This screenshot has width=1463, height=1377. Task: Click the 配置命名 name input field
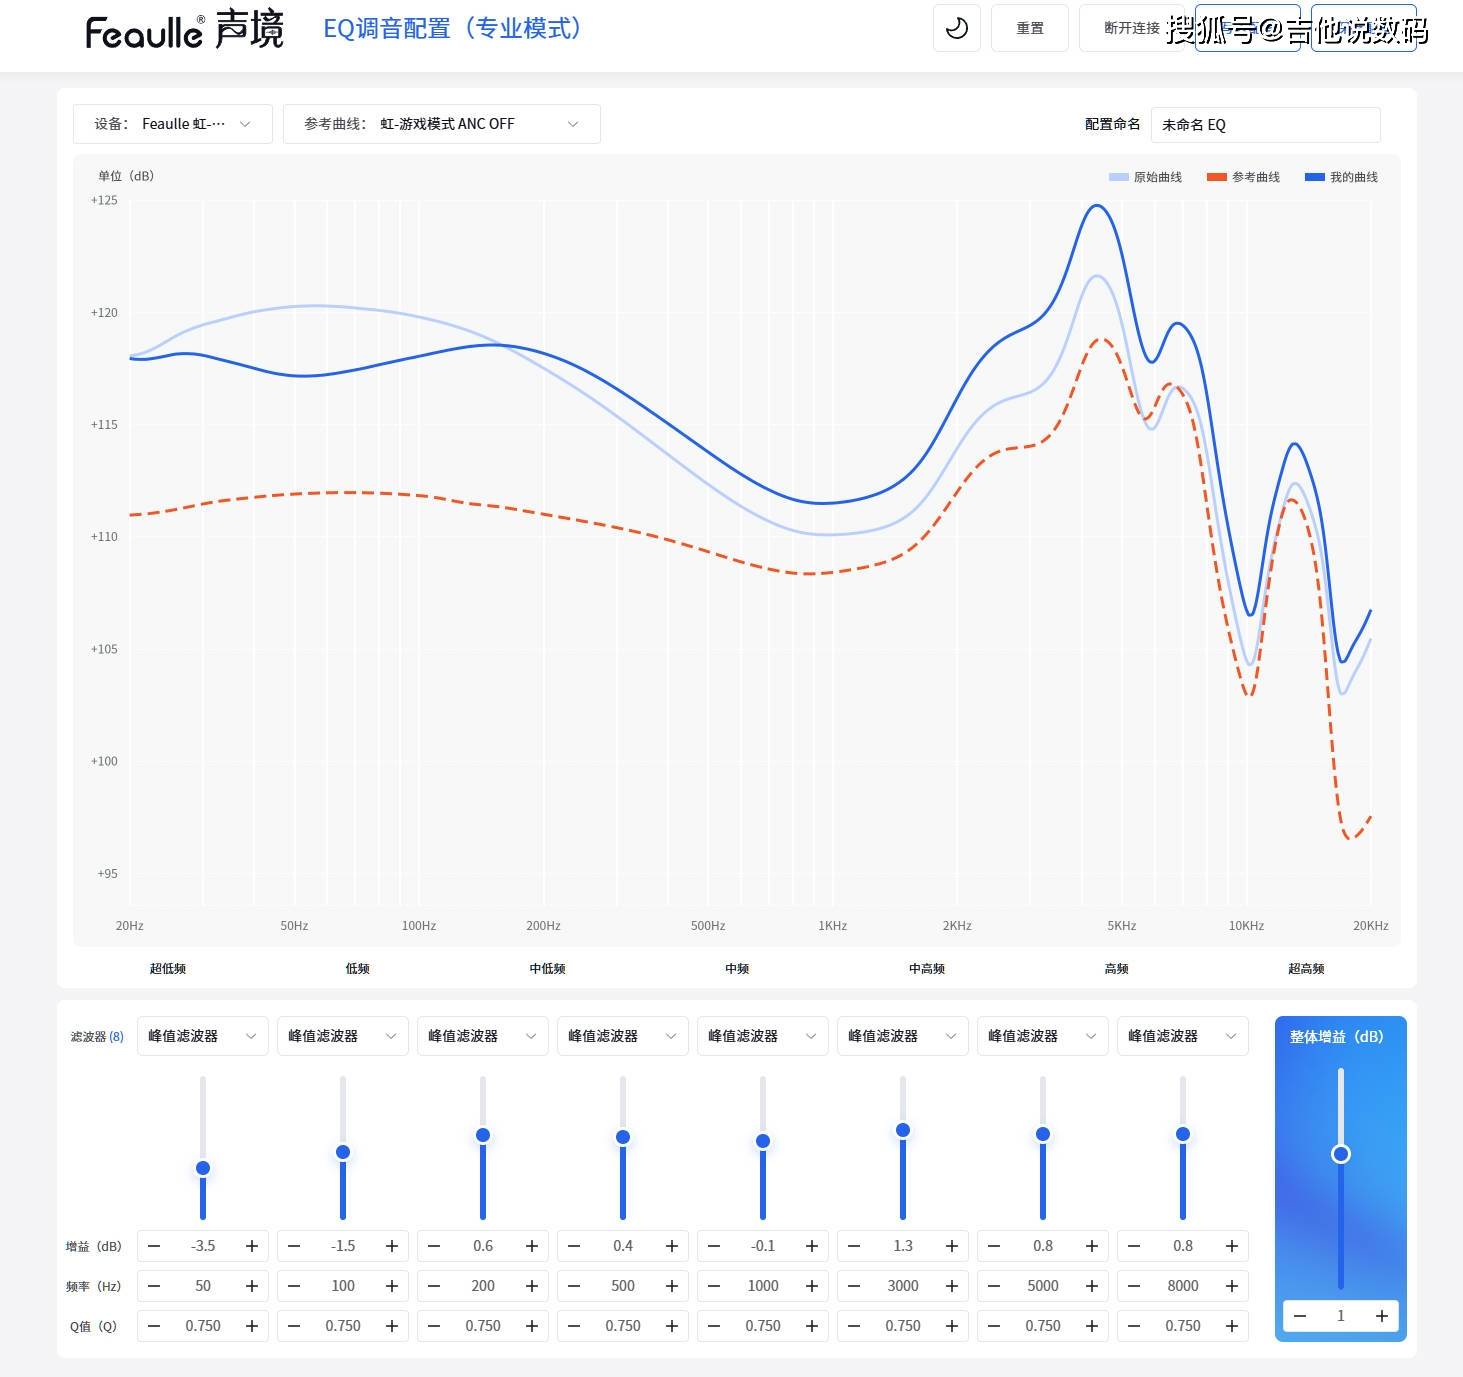pos(1265,125)
